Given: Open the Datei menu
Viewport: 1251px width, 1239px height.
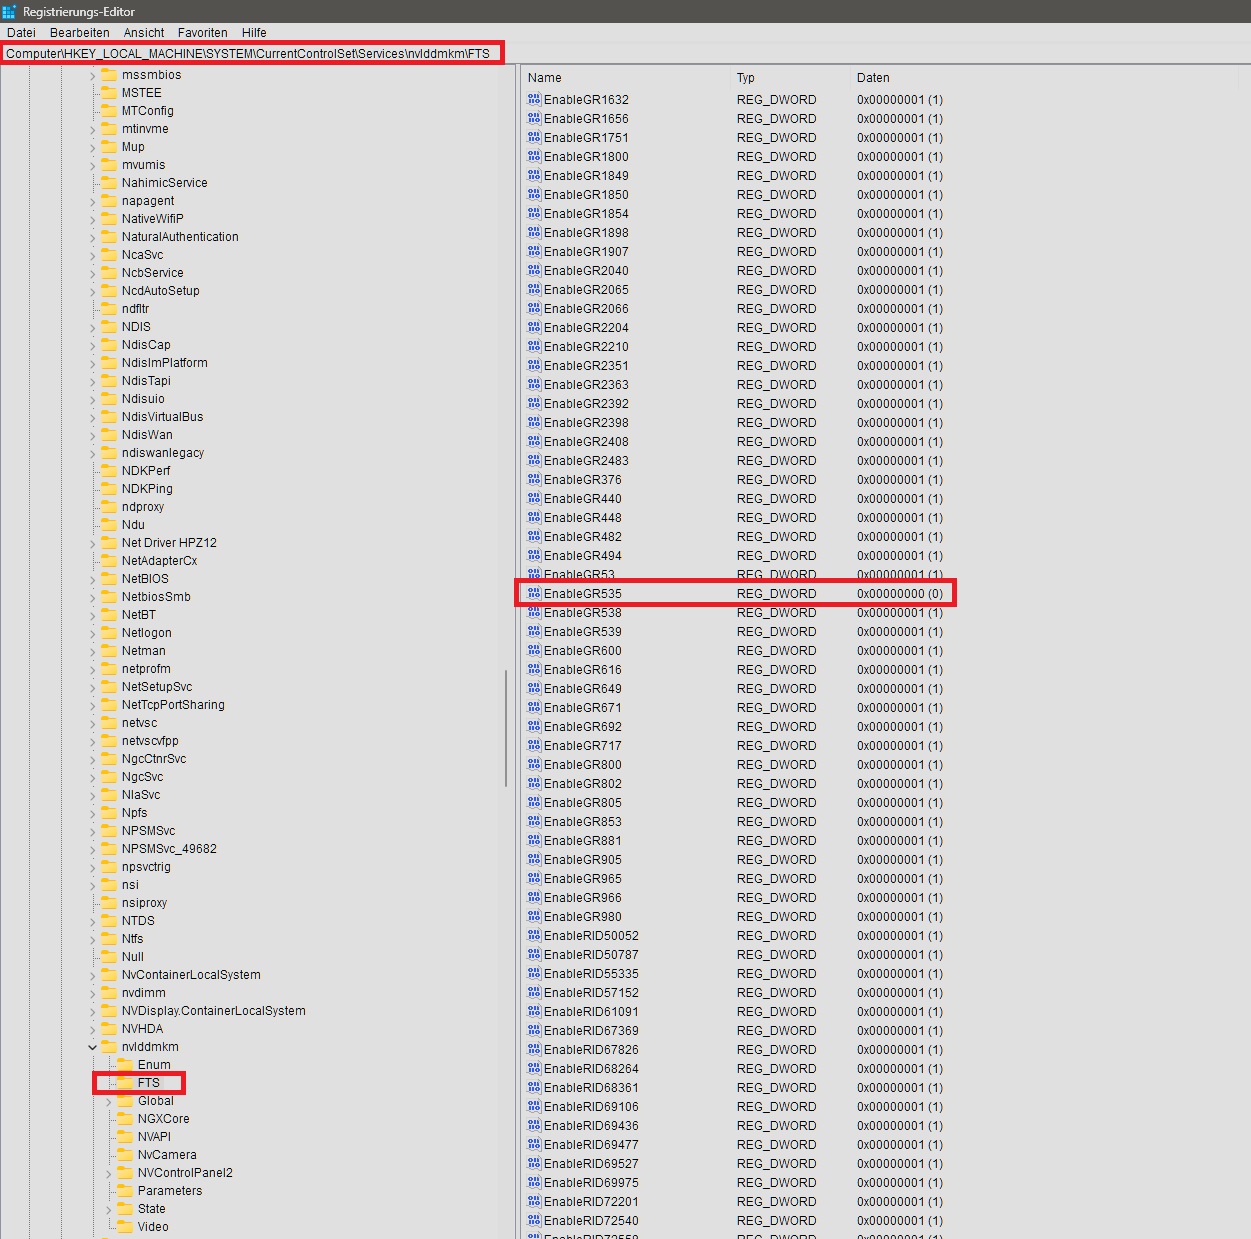Looking at the screenshot, I should tap(21, 33).
